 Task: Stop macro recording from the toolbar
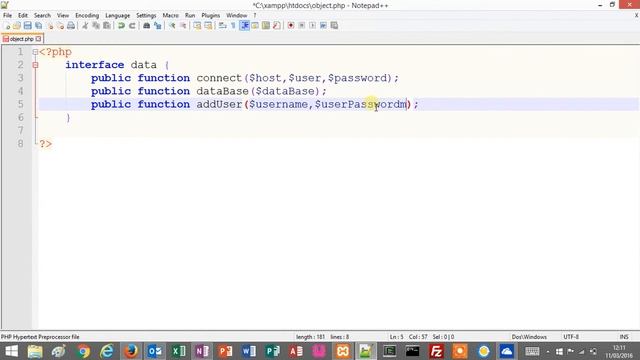(x=302, y=26)
